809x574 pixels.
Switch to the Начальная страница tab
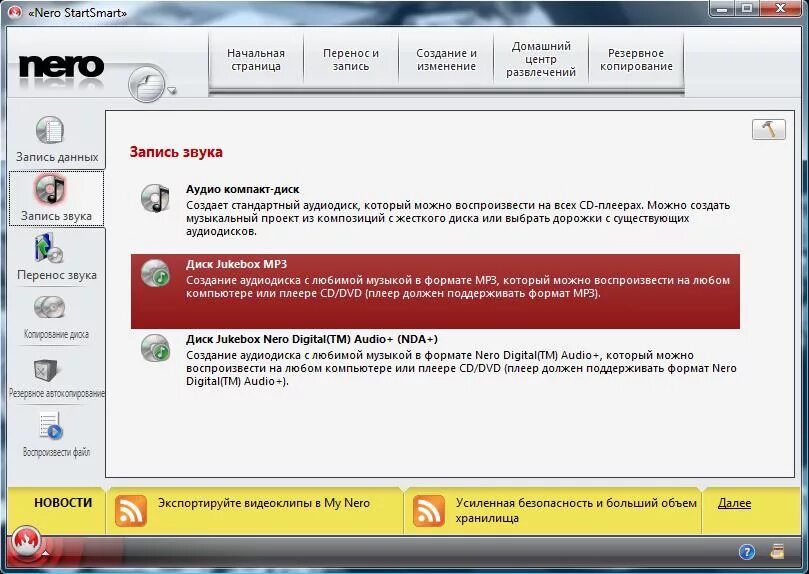256,59
